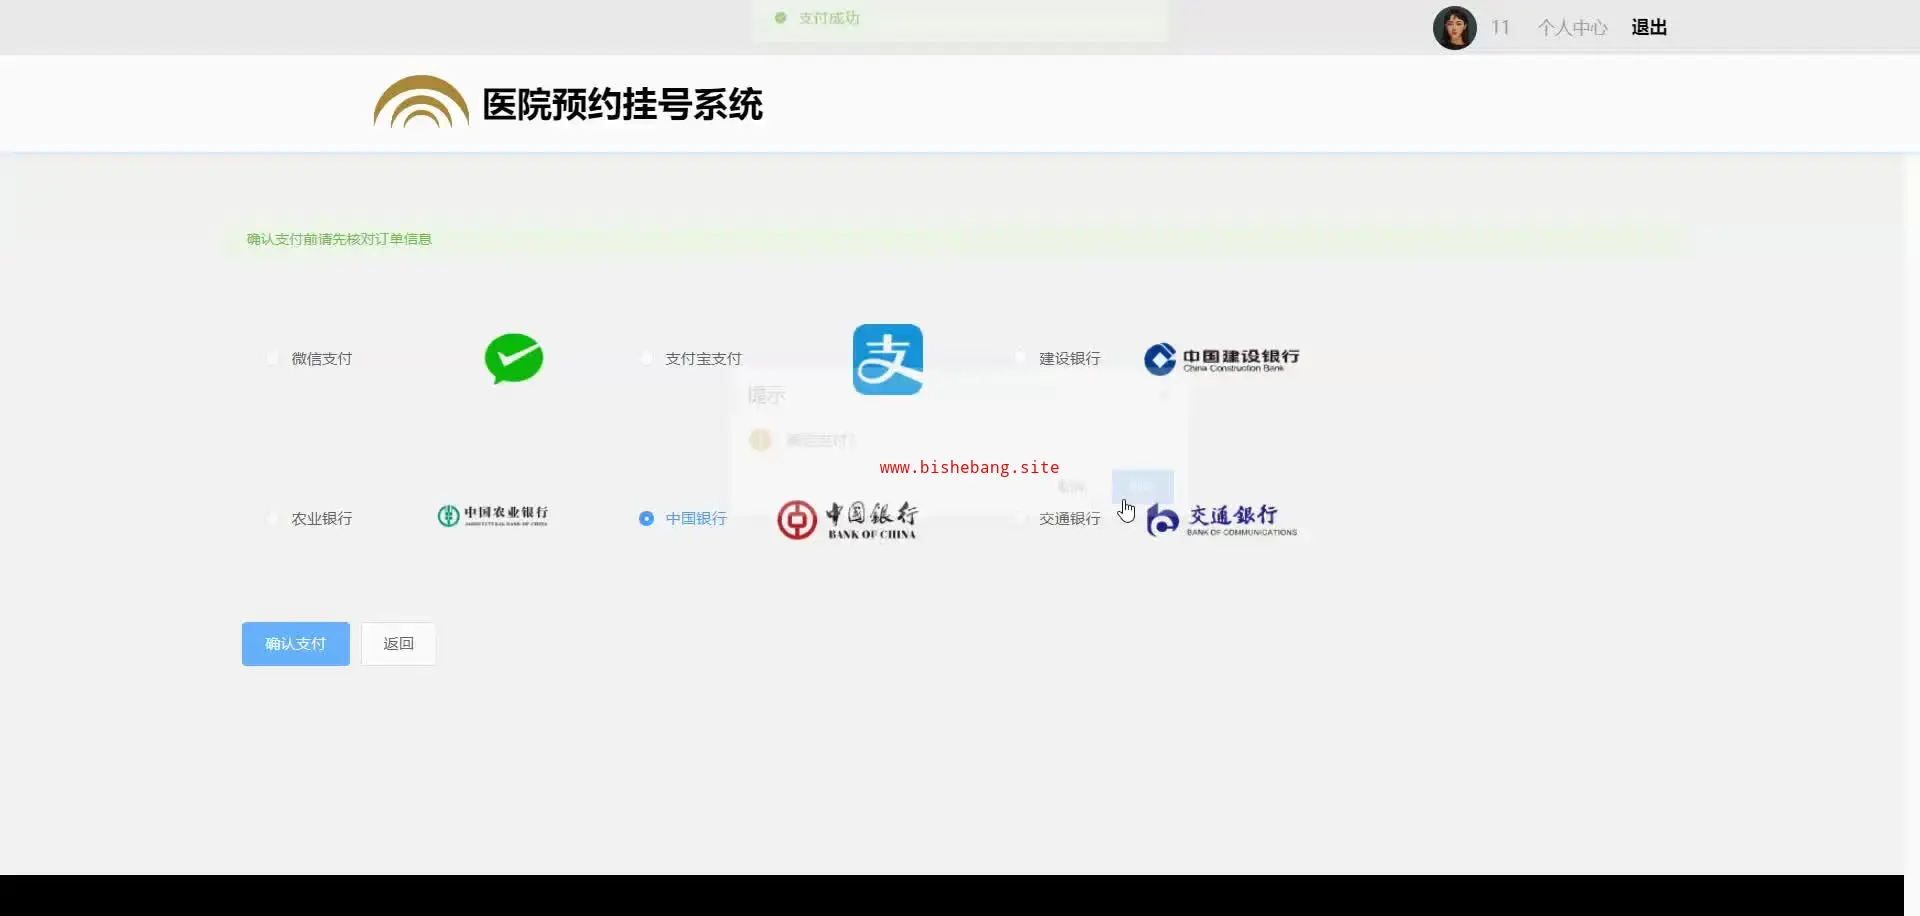Screen dimensions: 1920x916
Task: Click the China Construction Bank logo
Action: (x=1222, y=359)
